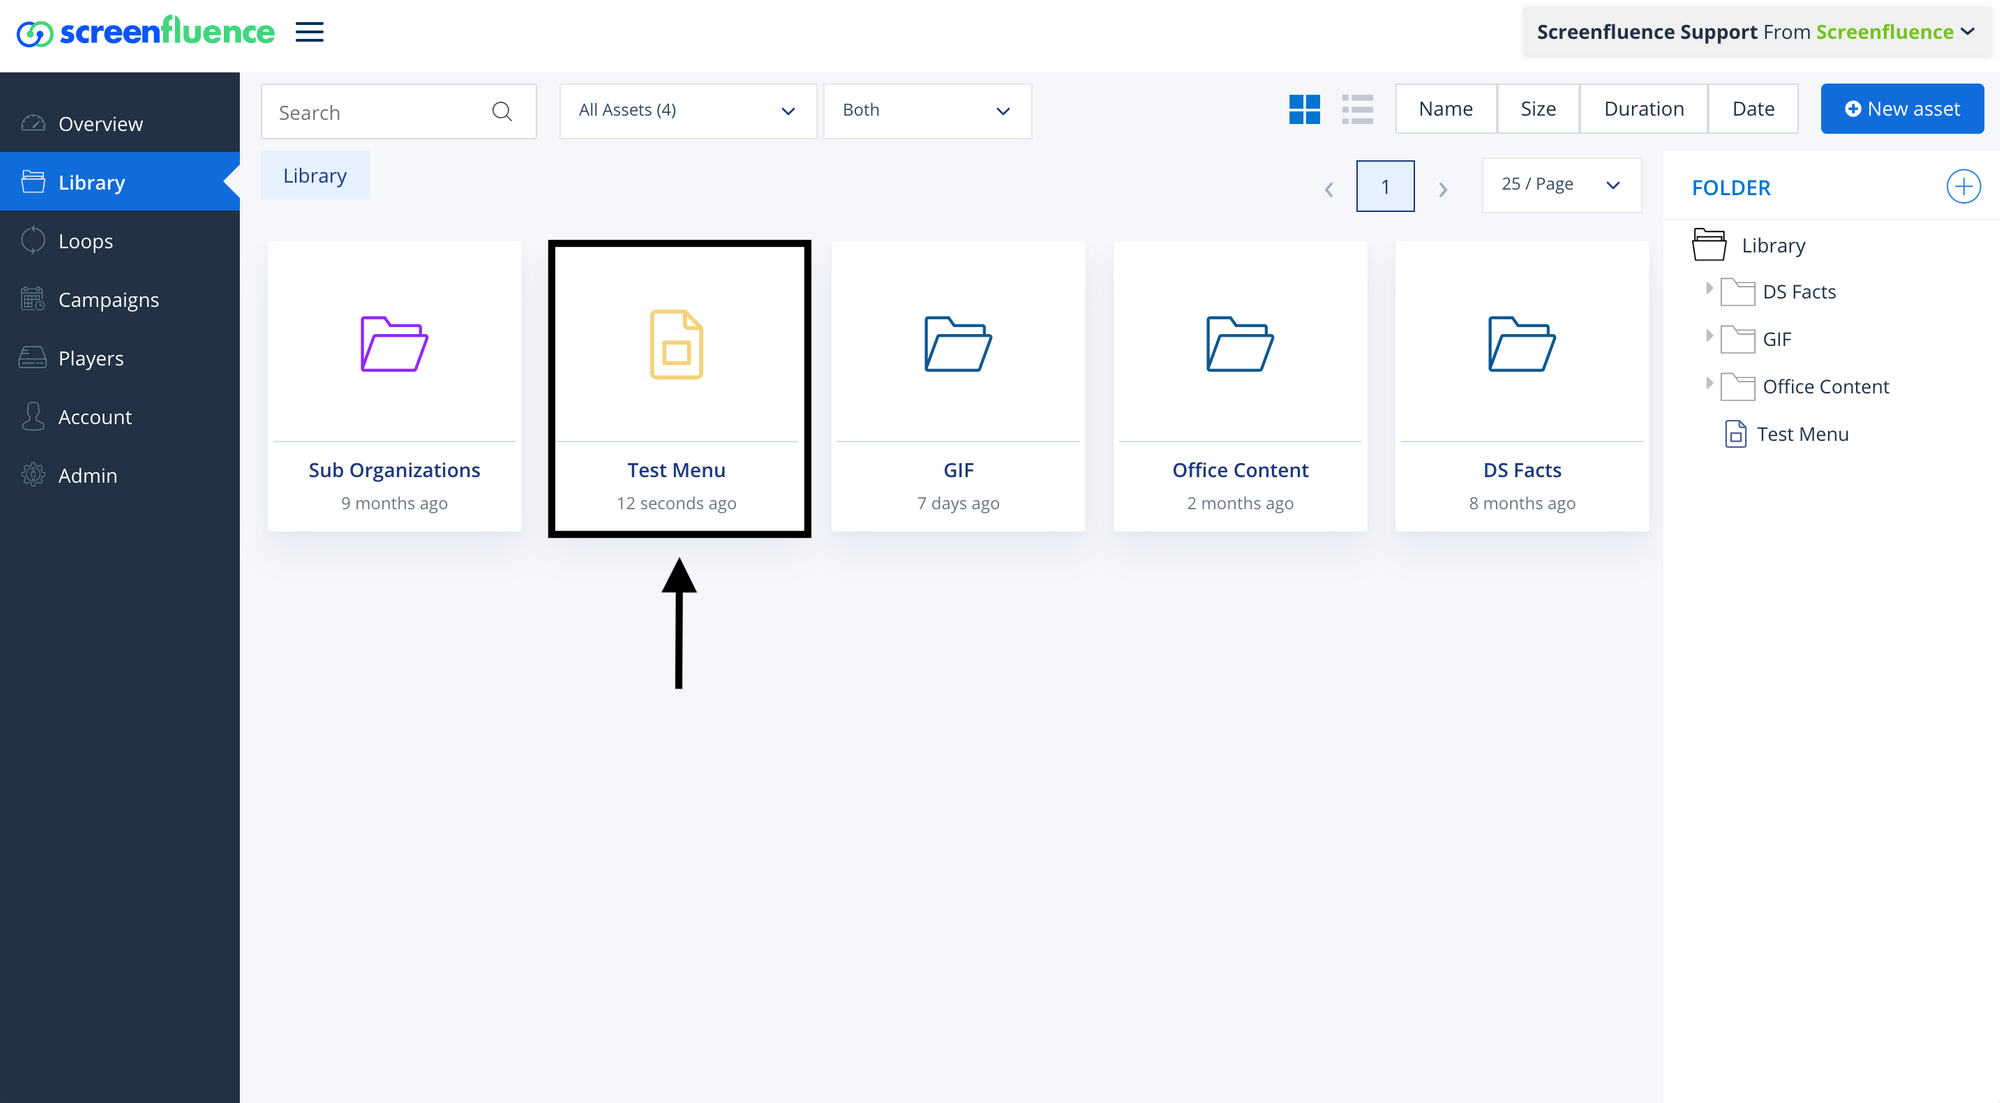The image size is (2000, 1103).
Task: Toggle the hamburger menu icon
Action: [310, 32]
